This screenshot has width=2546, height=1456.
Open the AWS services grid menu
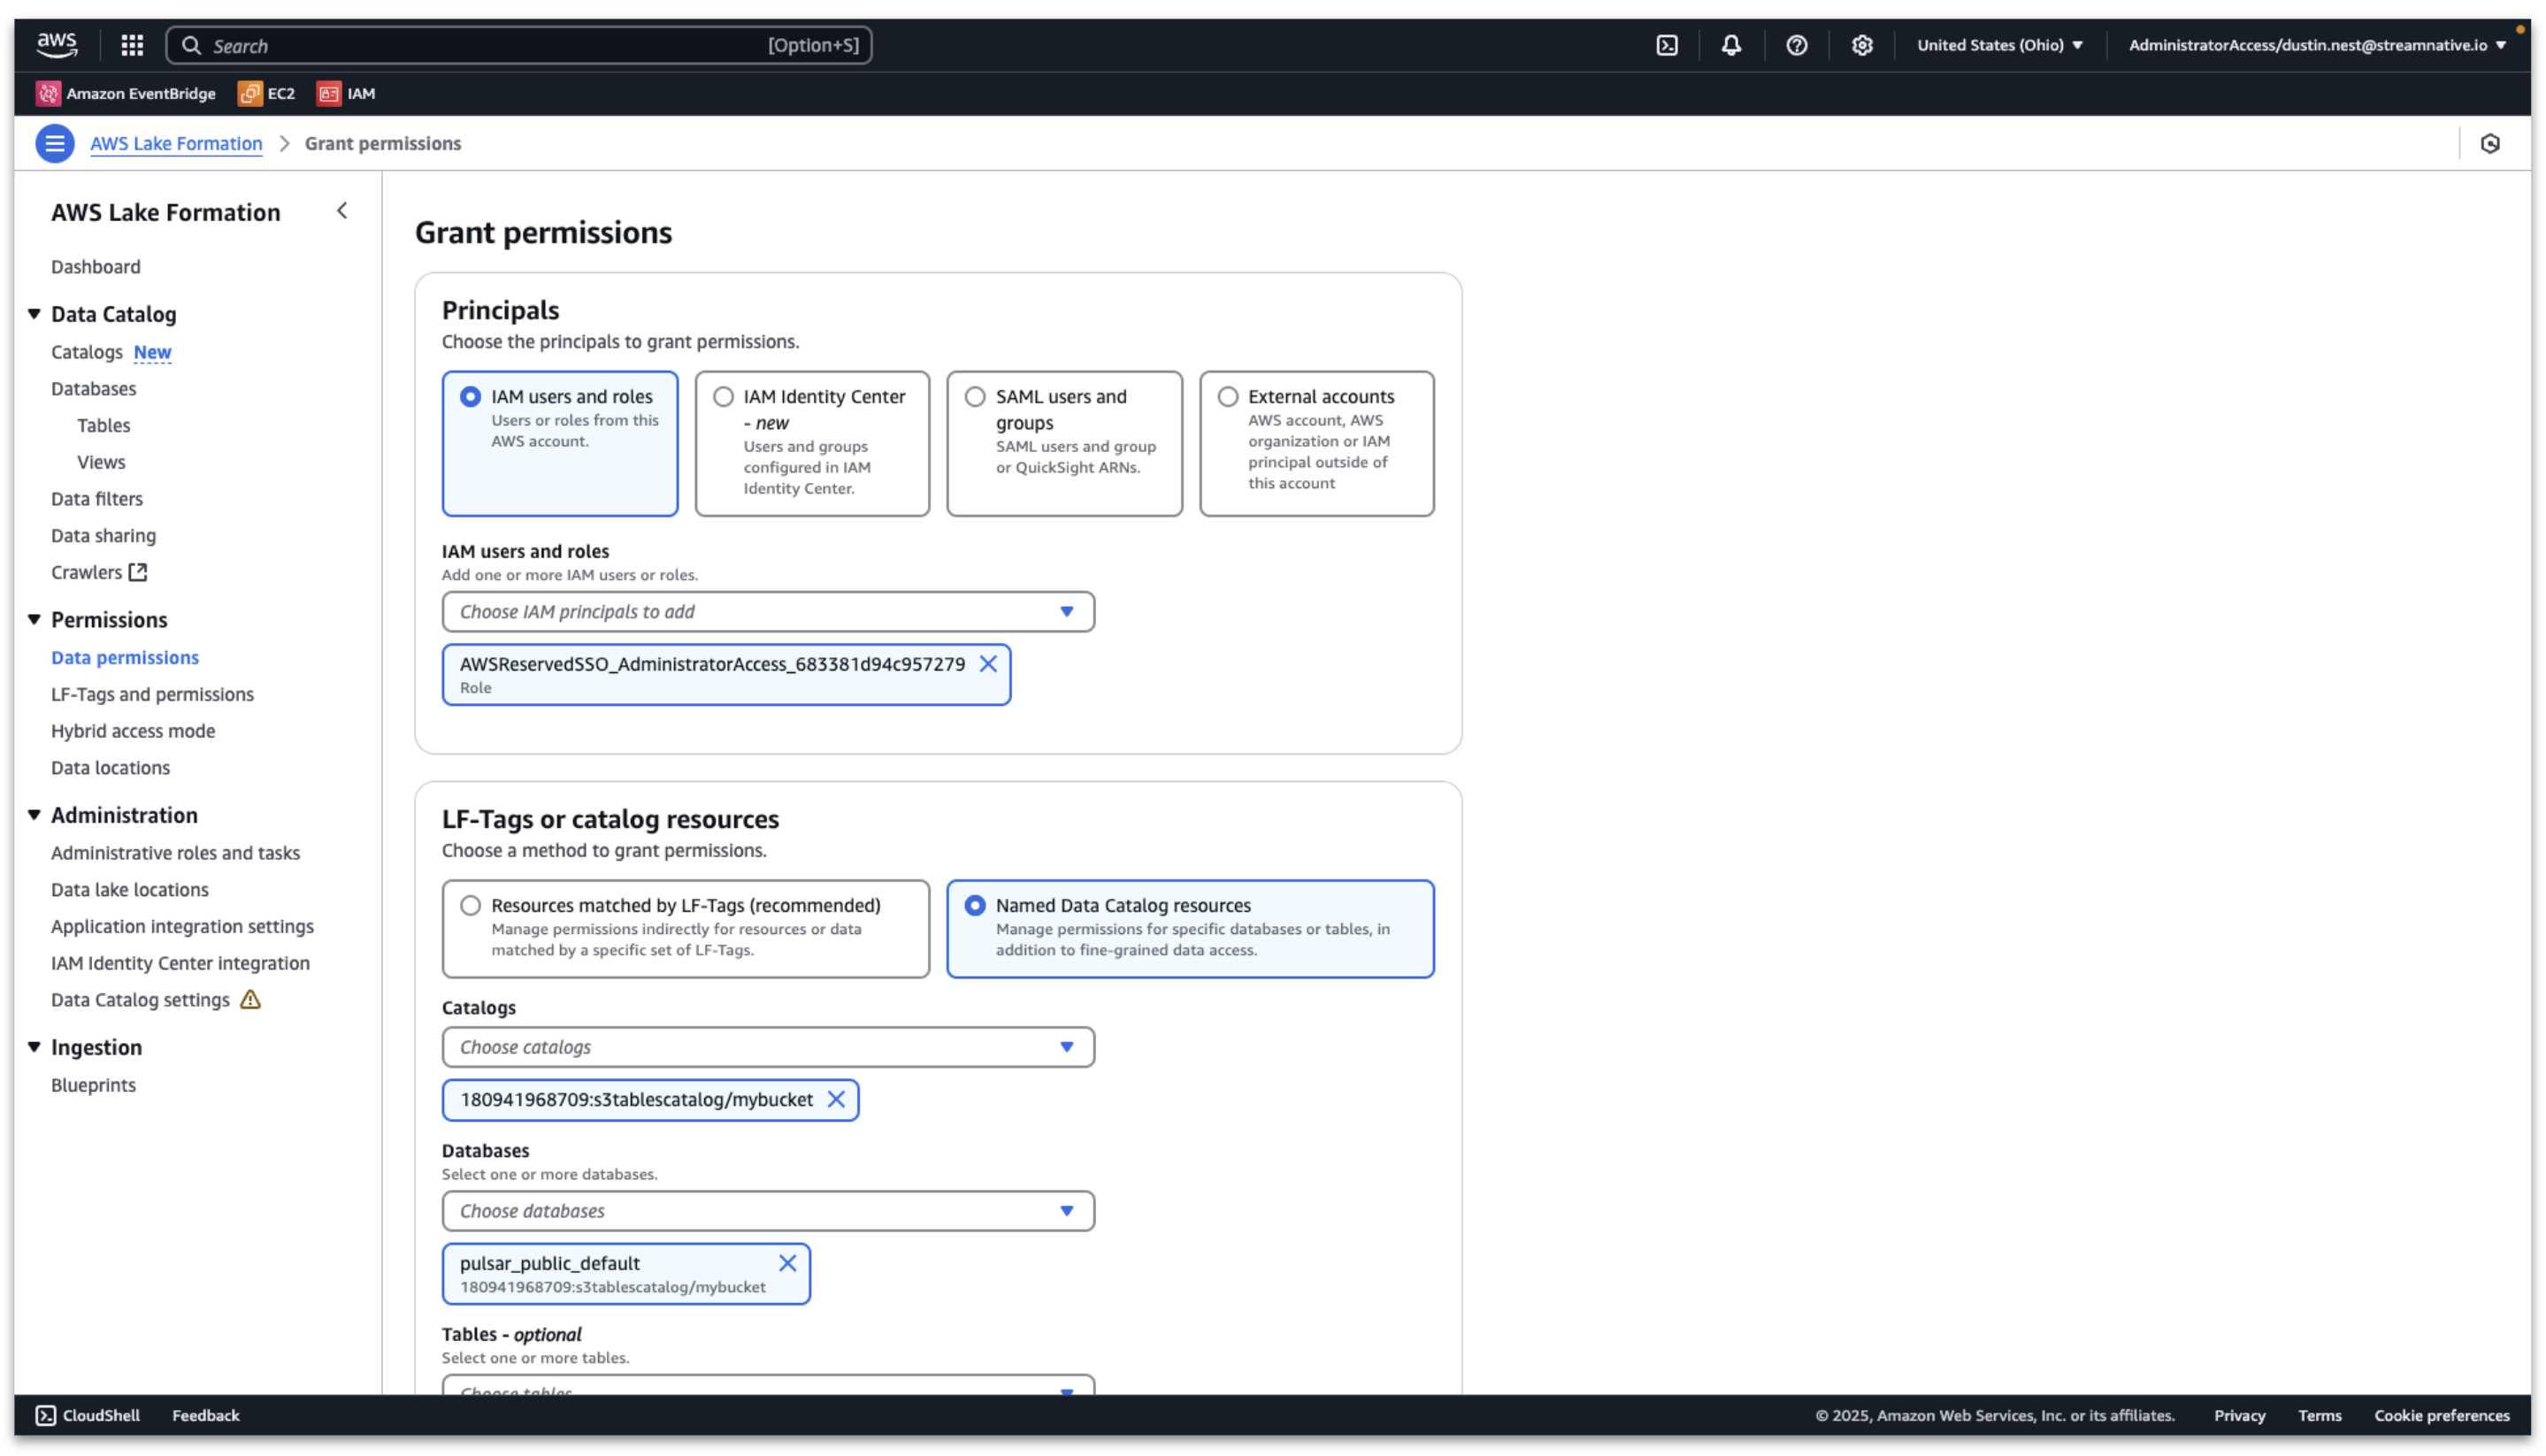click(x=132, y=45)
